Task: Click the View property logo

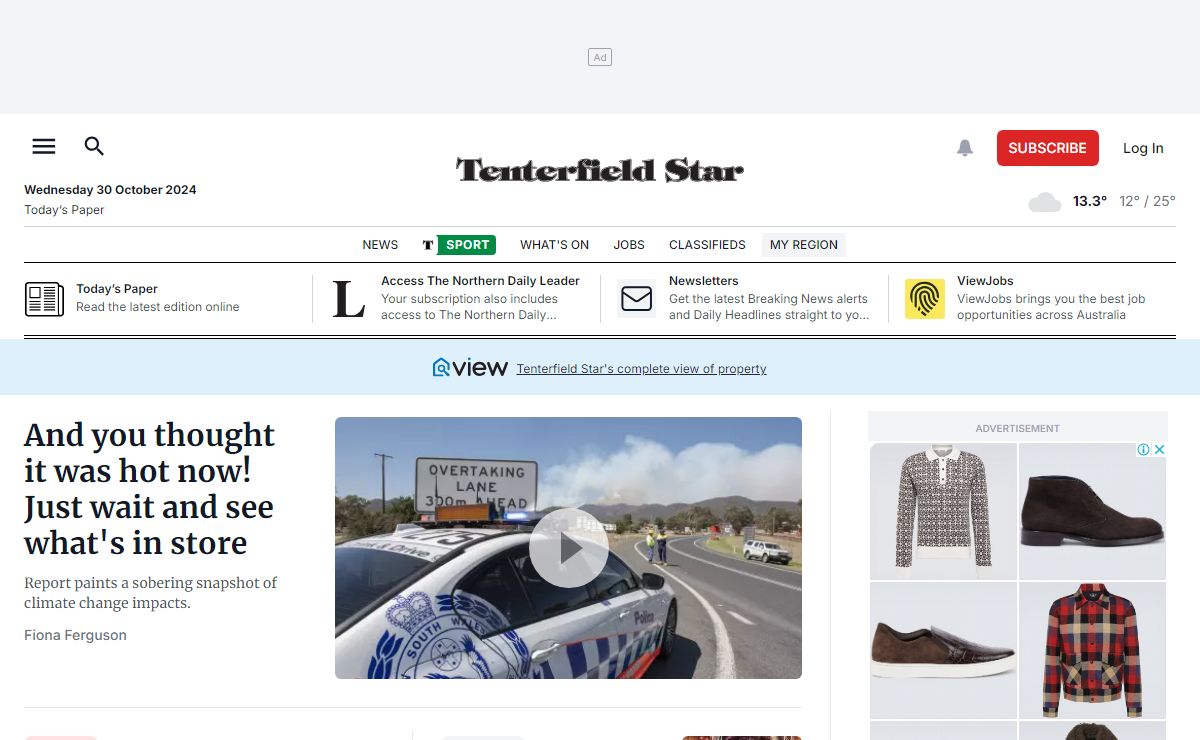Action: pyautogui.click(x=470, y=367)
